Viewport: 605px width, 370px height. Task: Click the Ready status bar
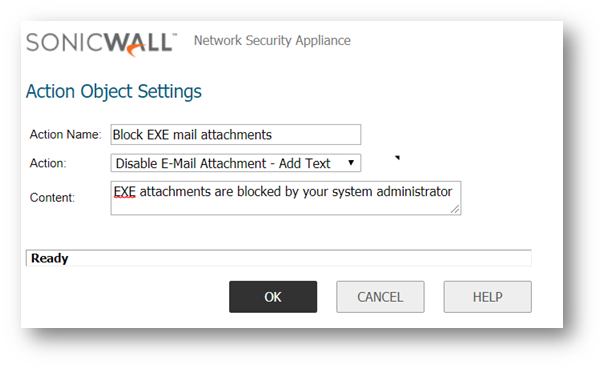279,258
